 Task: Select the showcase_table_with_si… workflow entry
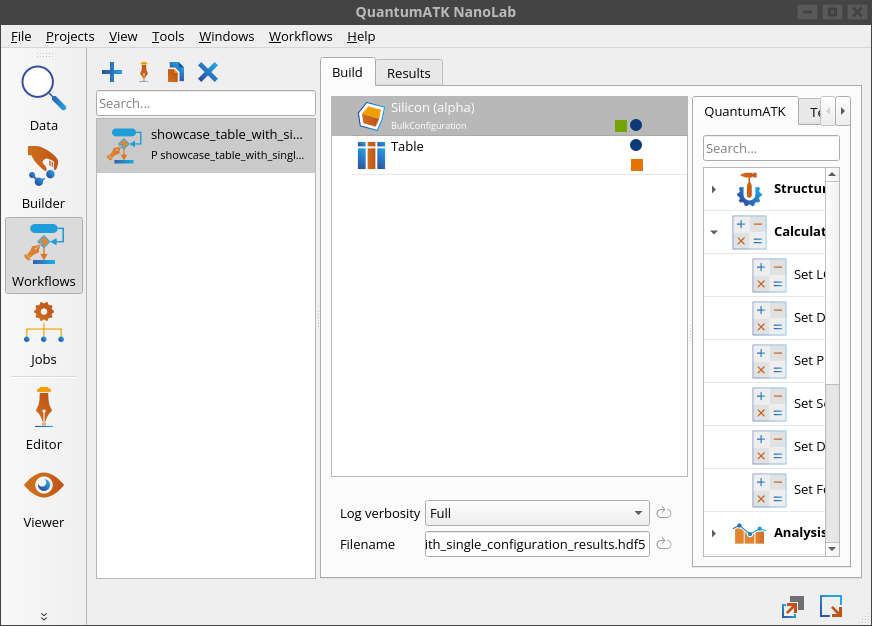click(206, 145)
